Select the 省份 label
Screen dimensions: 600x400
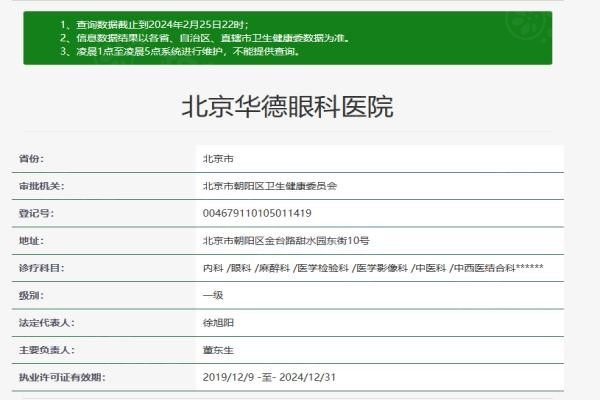coord(31,158)
